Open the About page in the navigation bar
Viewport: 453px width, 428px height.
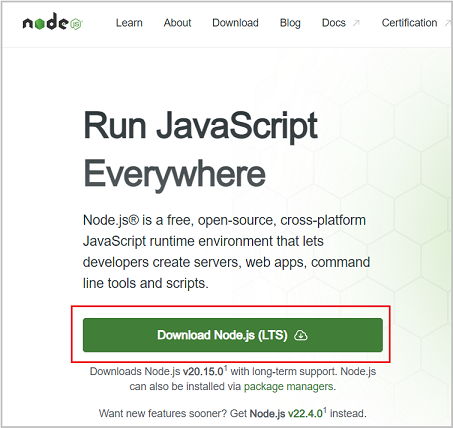(177, 23)
